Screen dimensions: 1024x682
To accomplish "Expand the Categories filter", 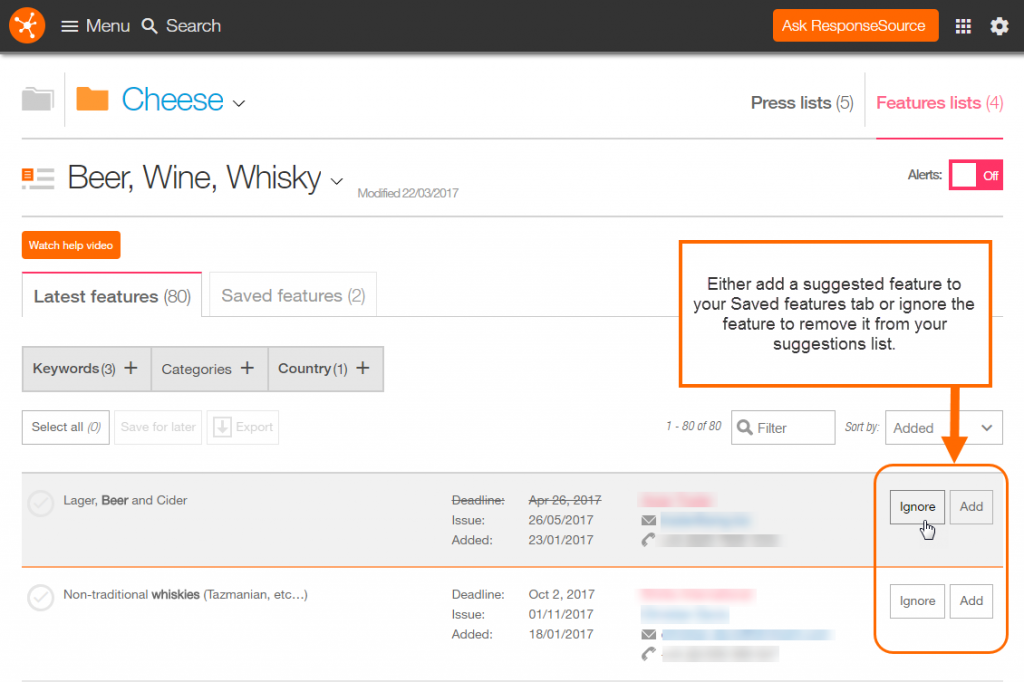I will [209, 368].
